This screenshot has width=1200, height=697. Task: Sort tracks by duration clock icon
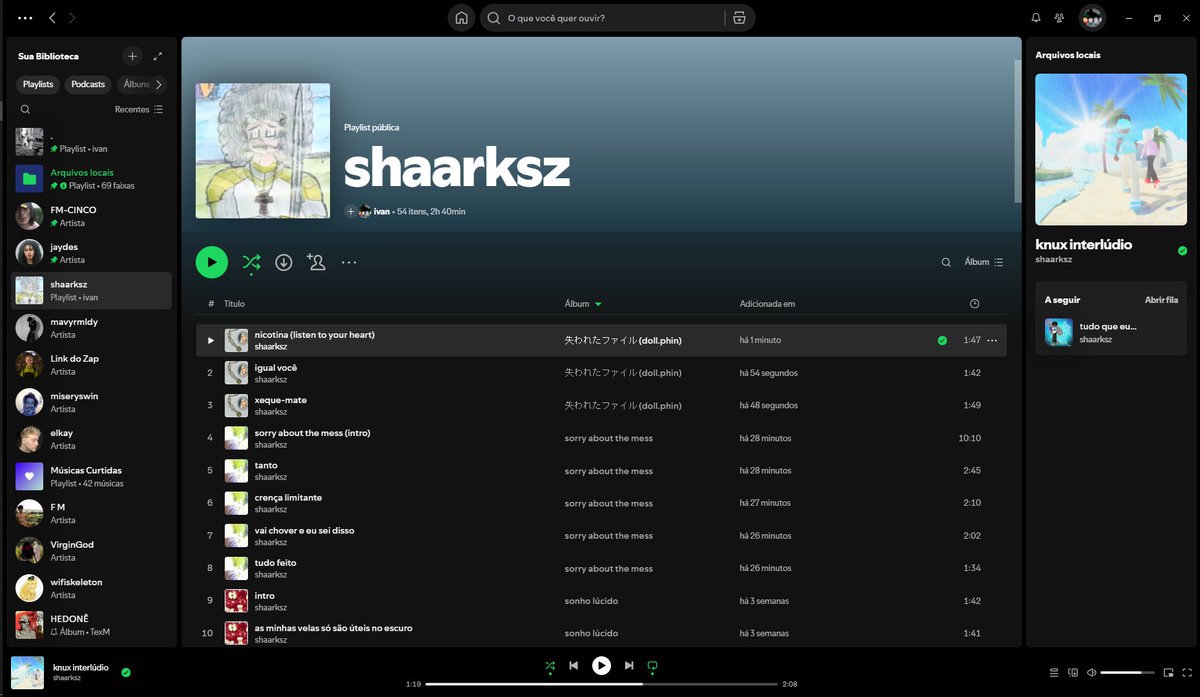(x=975, y=304)
